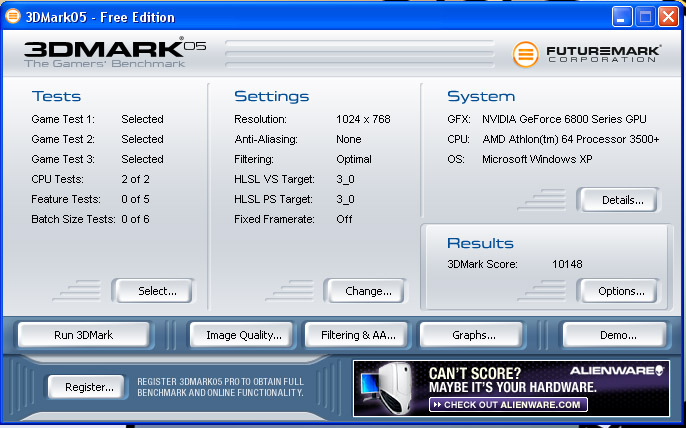Click the maximize button in title bar
This screenshot has height=428, width=686.
[x=645, y=17]
